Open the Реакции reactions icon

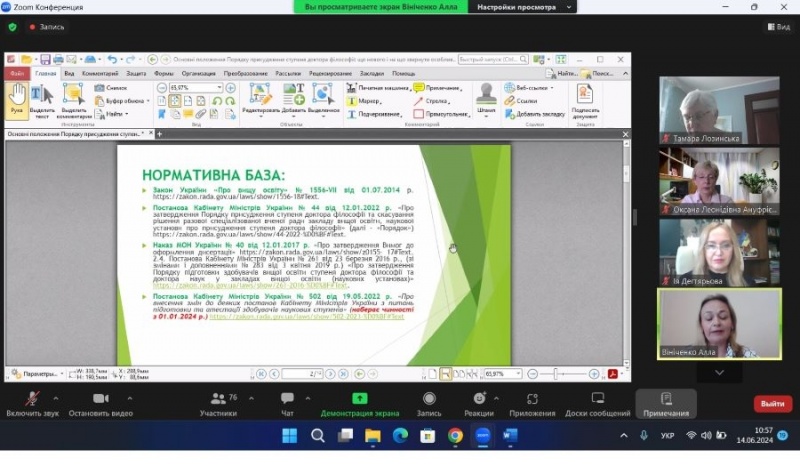pyautogui.click(x=477, y=400)
